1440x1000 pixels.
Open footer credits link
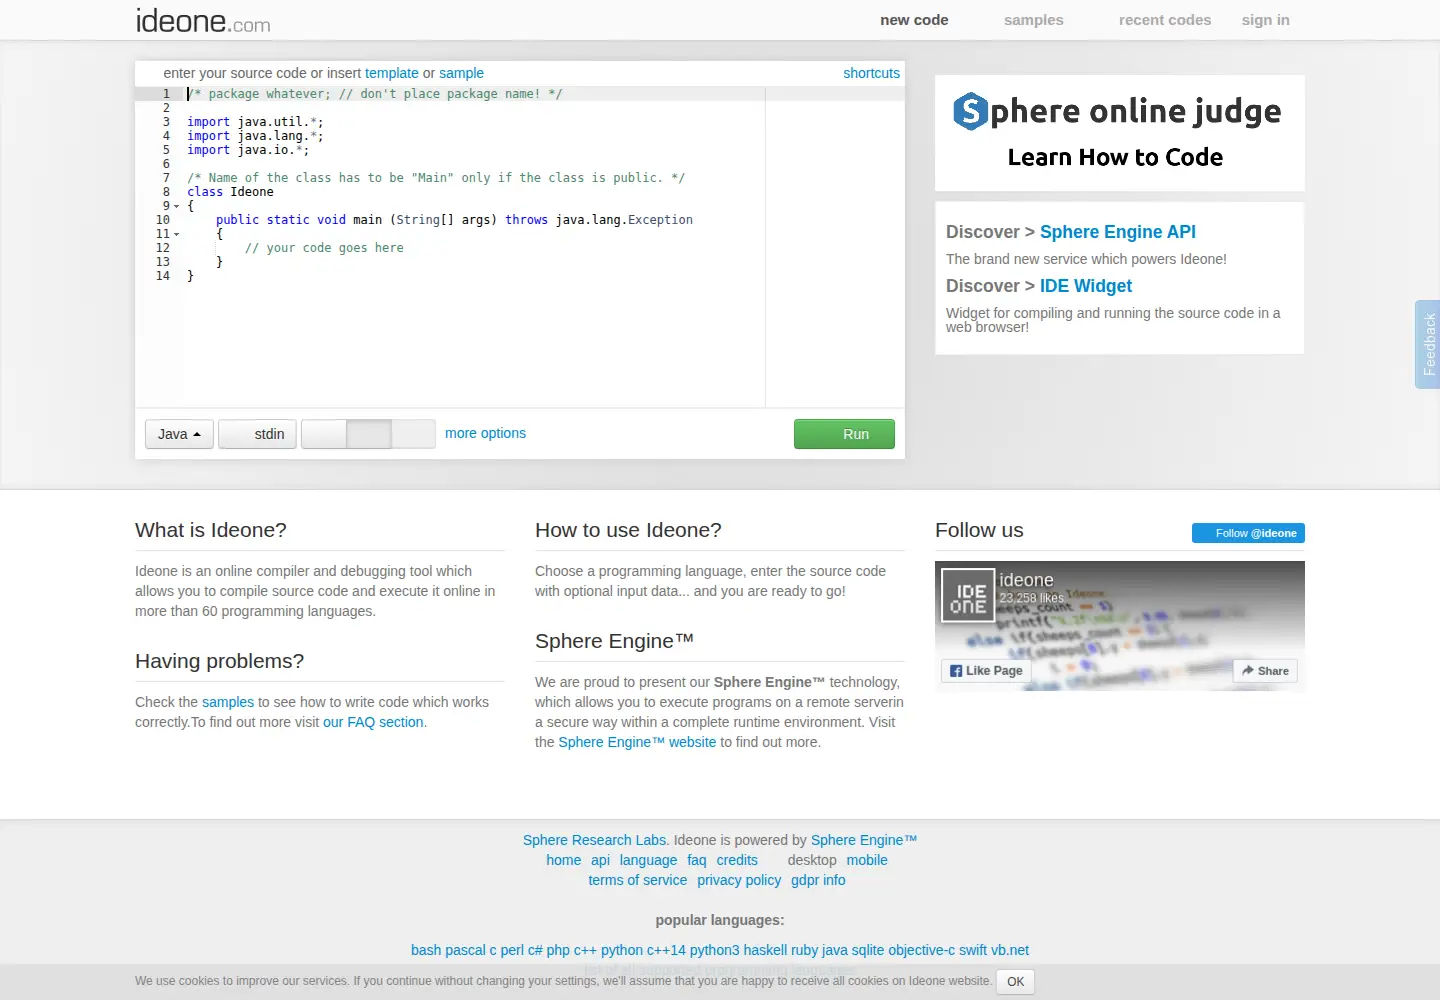point(737,860)
